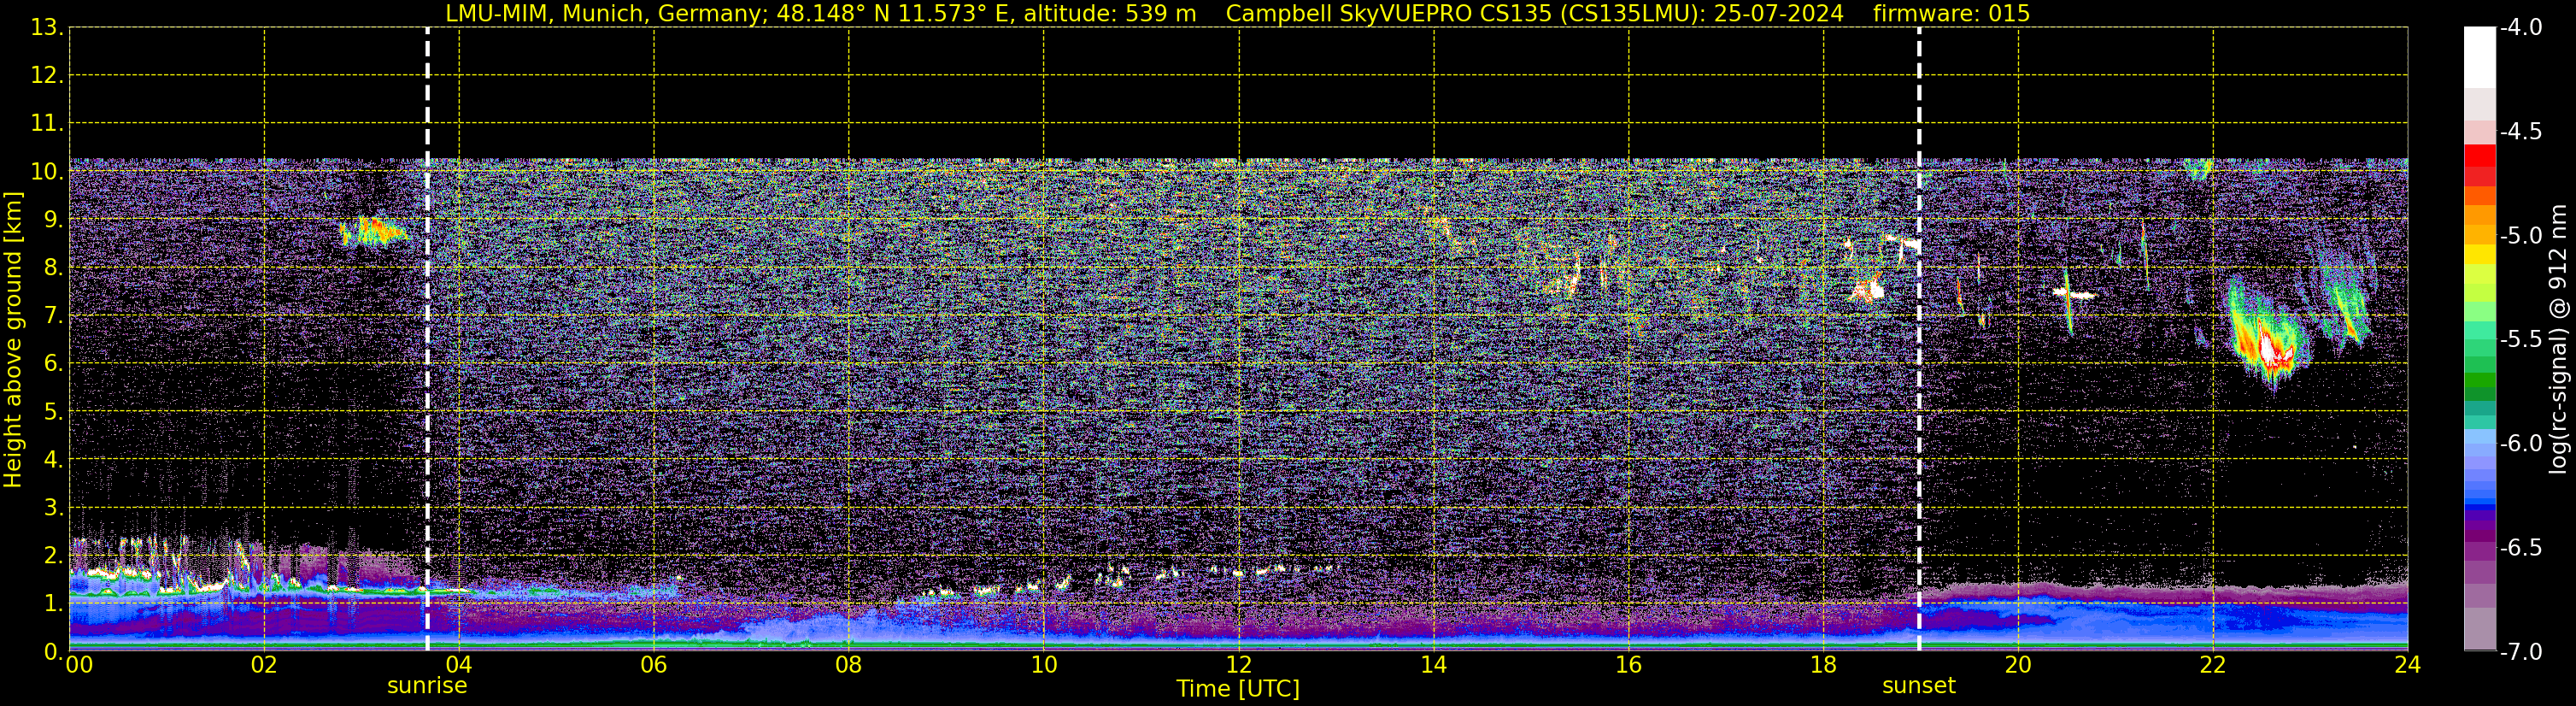Click the time axis tick label 14

(1433, 665)
